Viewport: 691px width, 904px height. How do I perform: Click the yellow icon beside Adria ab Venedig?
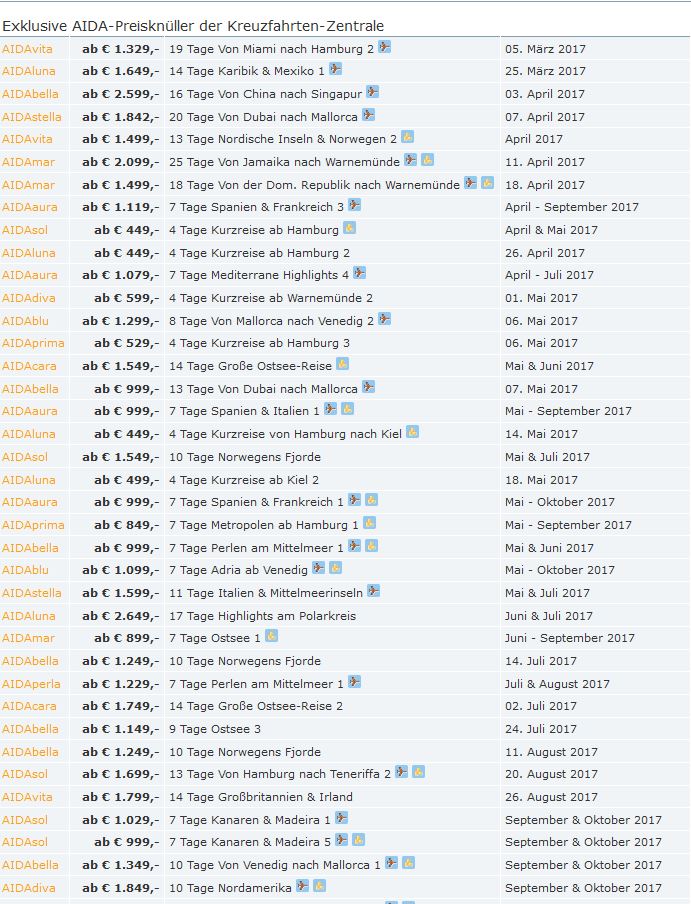pyautogui.click(x=335, y=567)
